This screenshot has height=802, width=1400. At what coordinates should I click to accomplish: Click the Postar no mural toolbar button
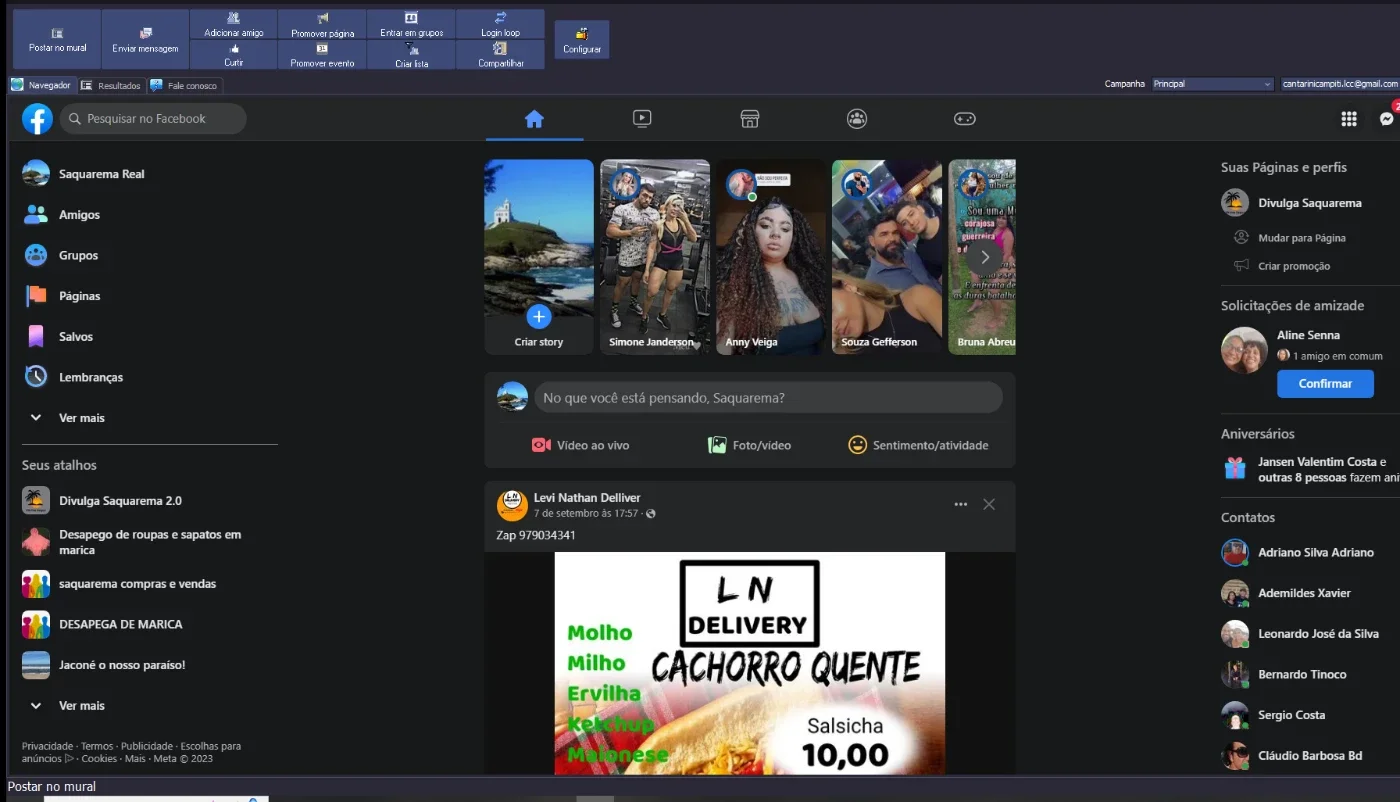pyautogui.click(x=57, y=40)
